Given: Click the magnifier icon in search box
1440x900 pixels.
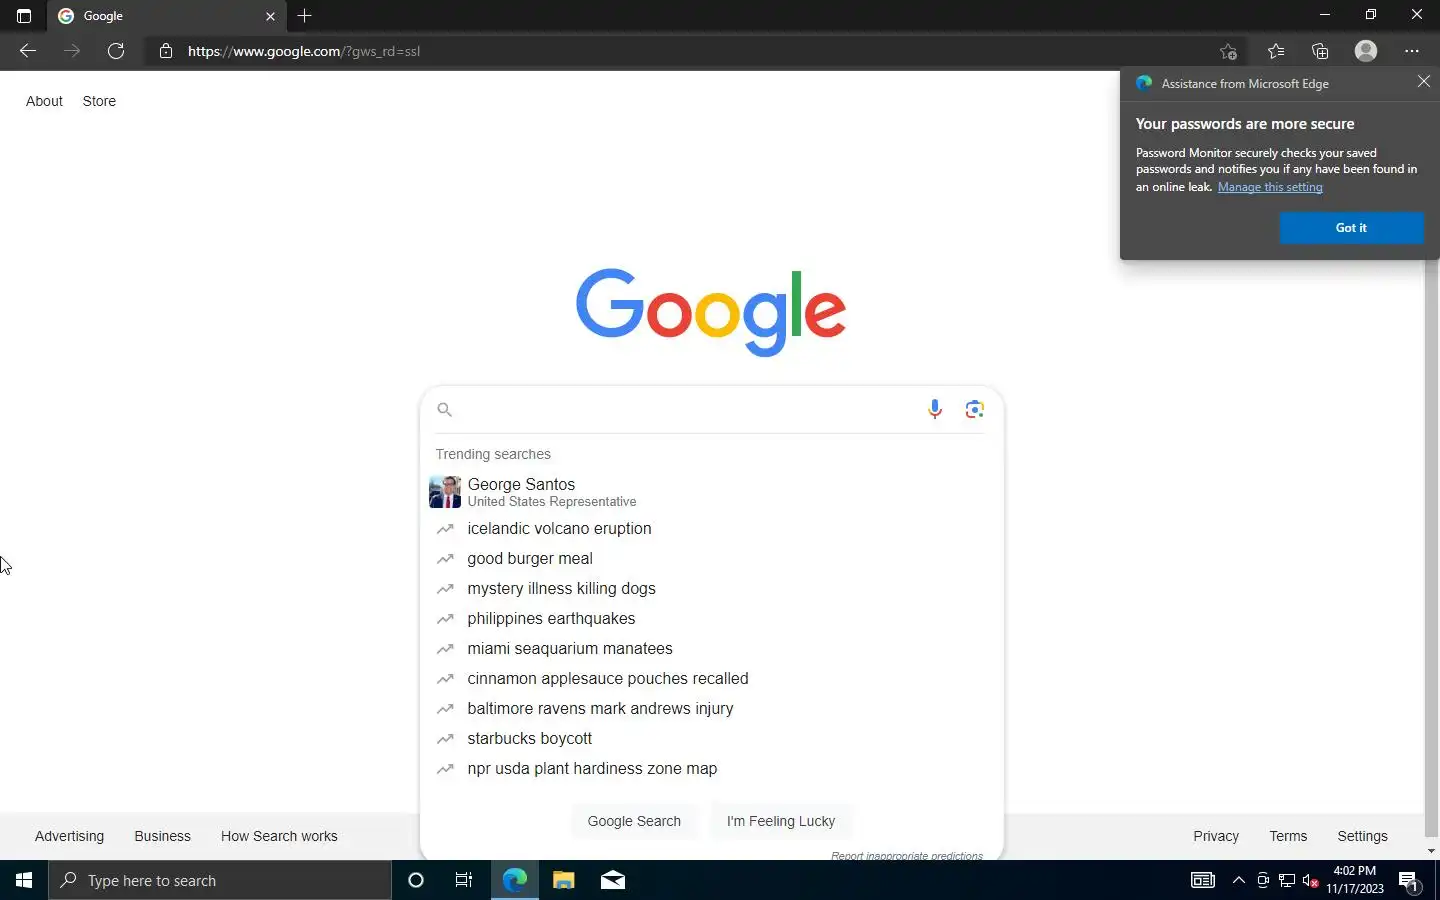Looking at the screenshot, I should click(x=445, y=409).
